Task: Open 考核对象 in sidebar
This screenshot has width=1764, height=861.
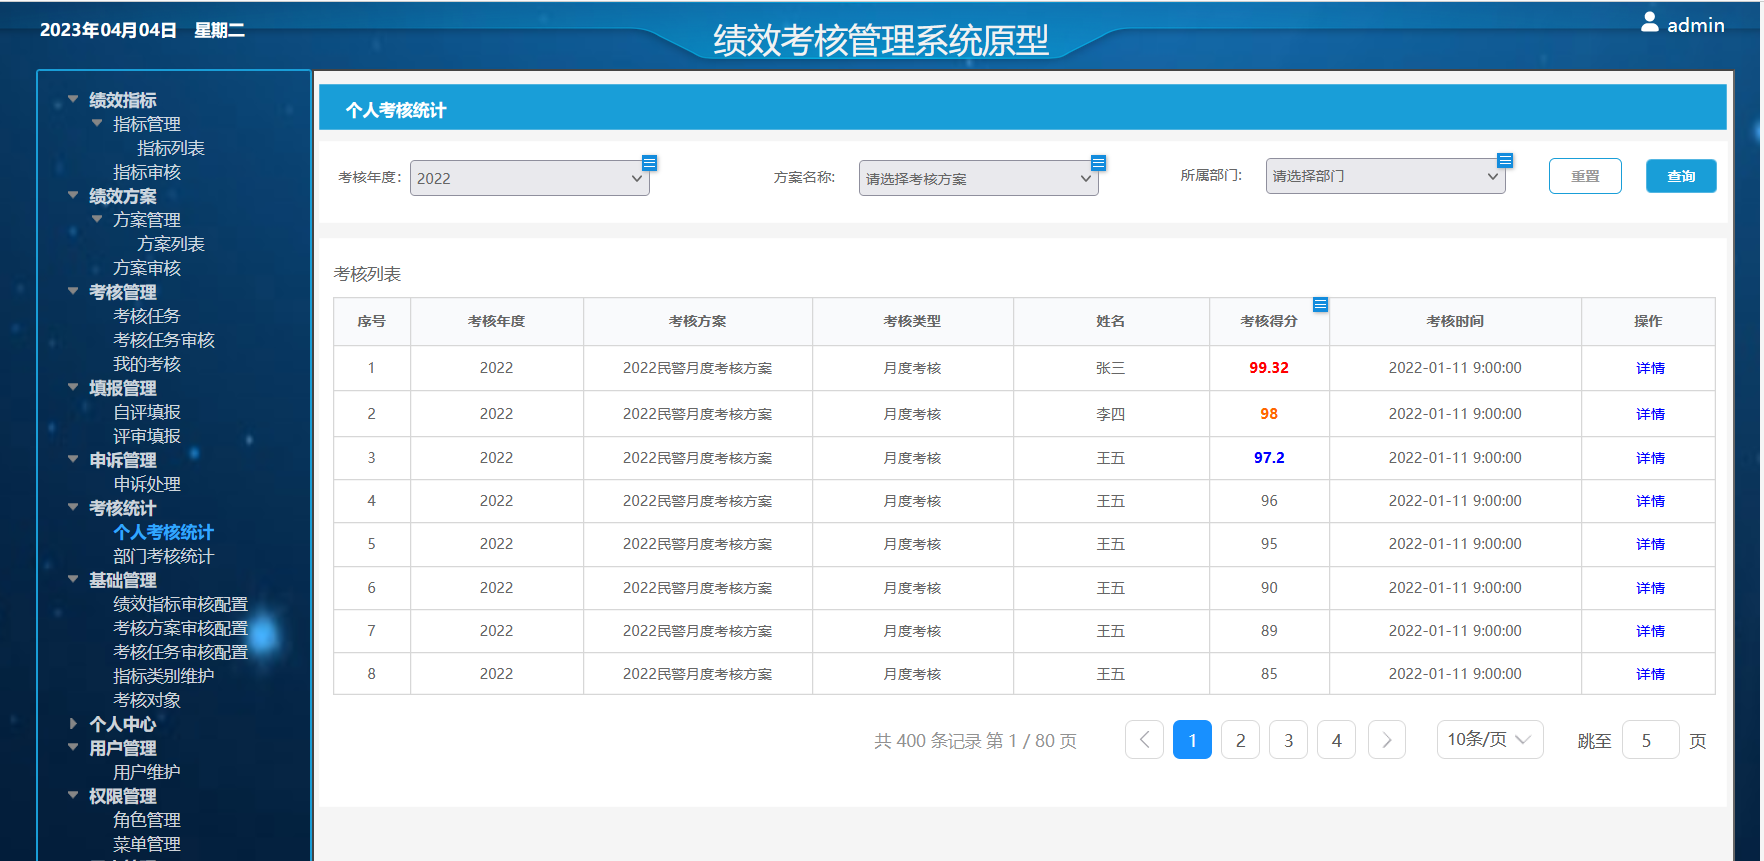Action: tap(147, 700)
